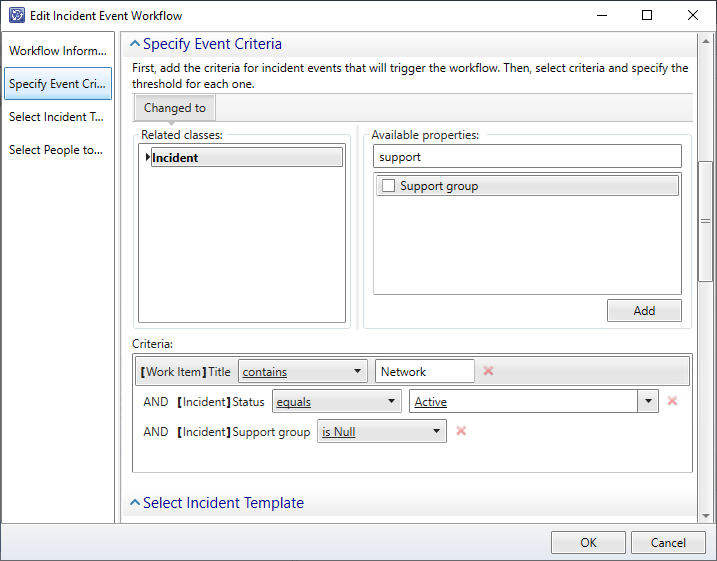Open the 'contains' operator dropdown
The width and height of the screenshot is (717, 561).
[x=302, y=371]
